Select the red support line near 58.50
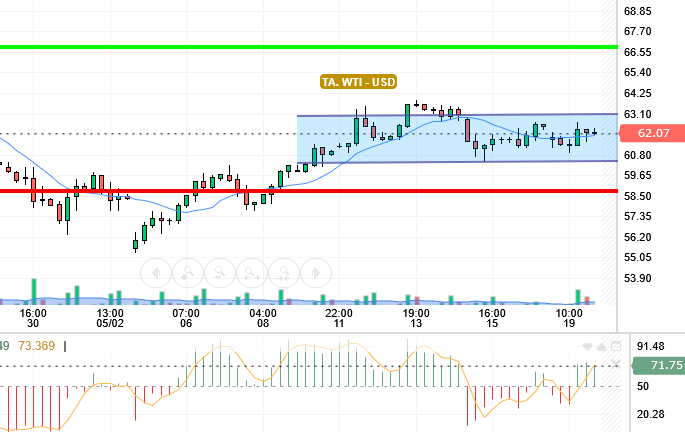685x432 pixels. pos(309,191)
